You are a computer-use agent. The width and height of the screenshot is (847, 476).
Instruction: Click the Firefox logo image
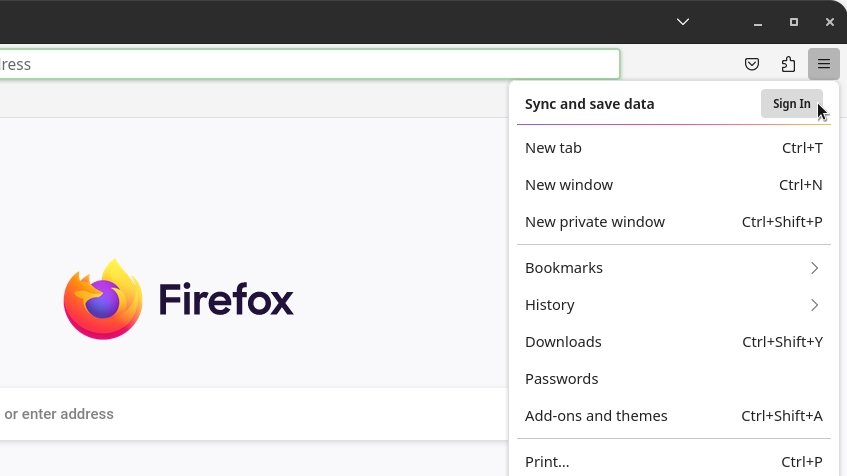tap(103, 299)
